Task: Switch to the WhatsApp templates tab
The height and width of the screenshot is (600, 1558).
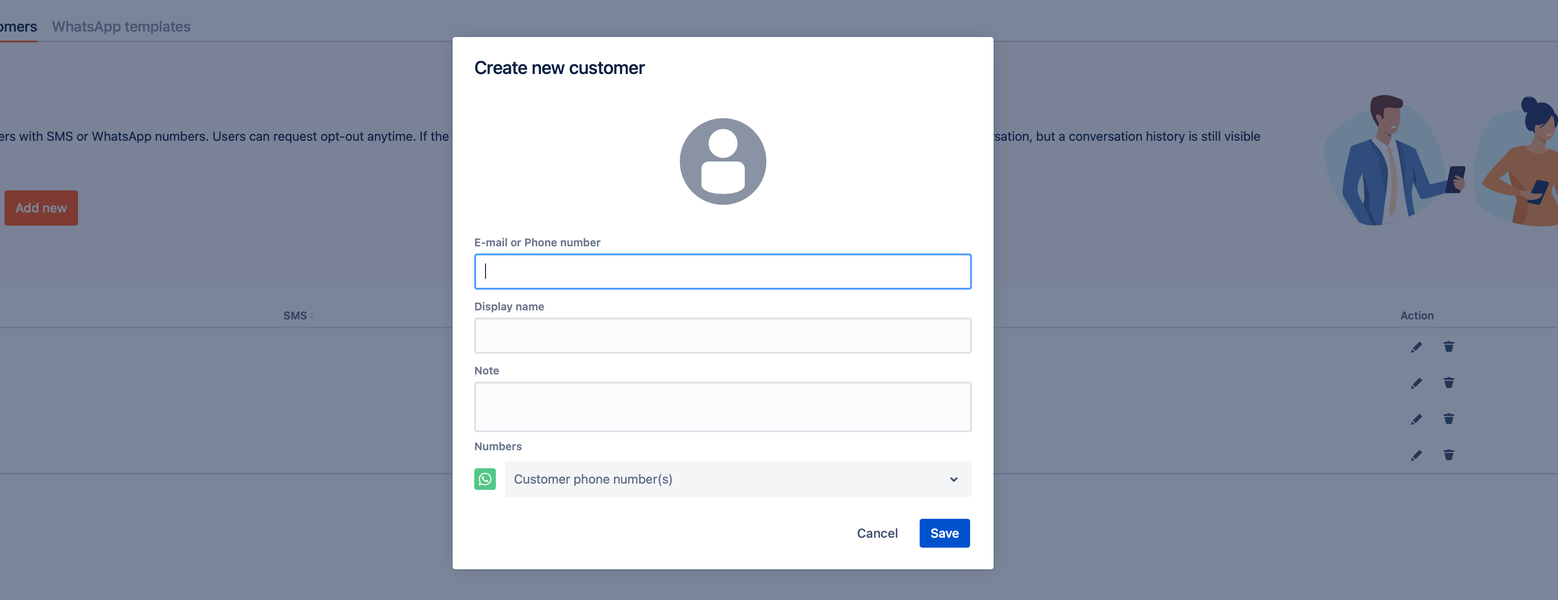Action: [121, 26]
